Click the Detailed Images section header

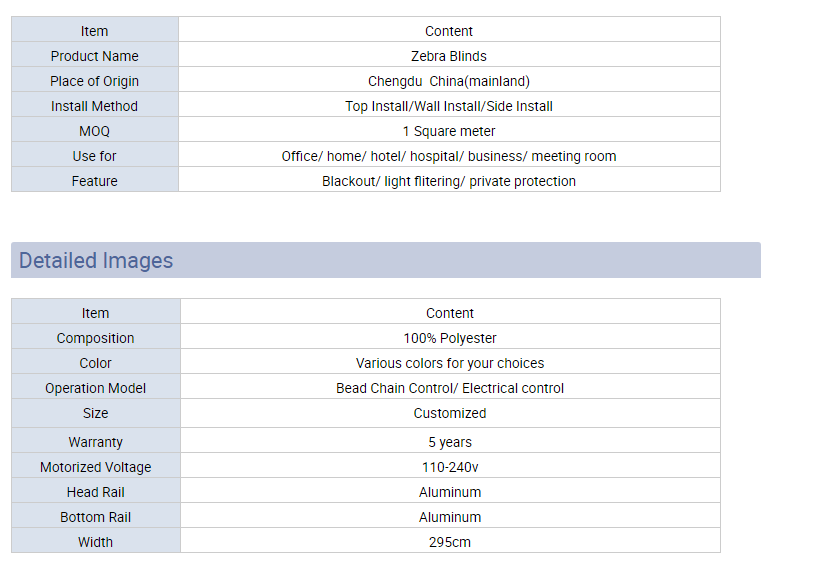96,261
